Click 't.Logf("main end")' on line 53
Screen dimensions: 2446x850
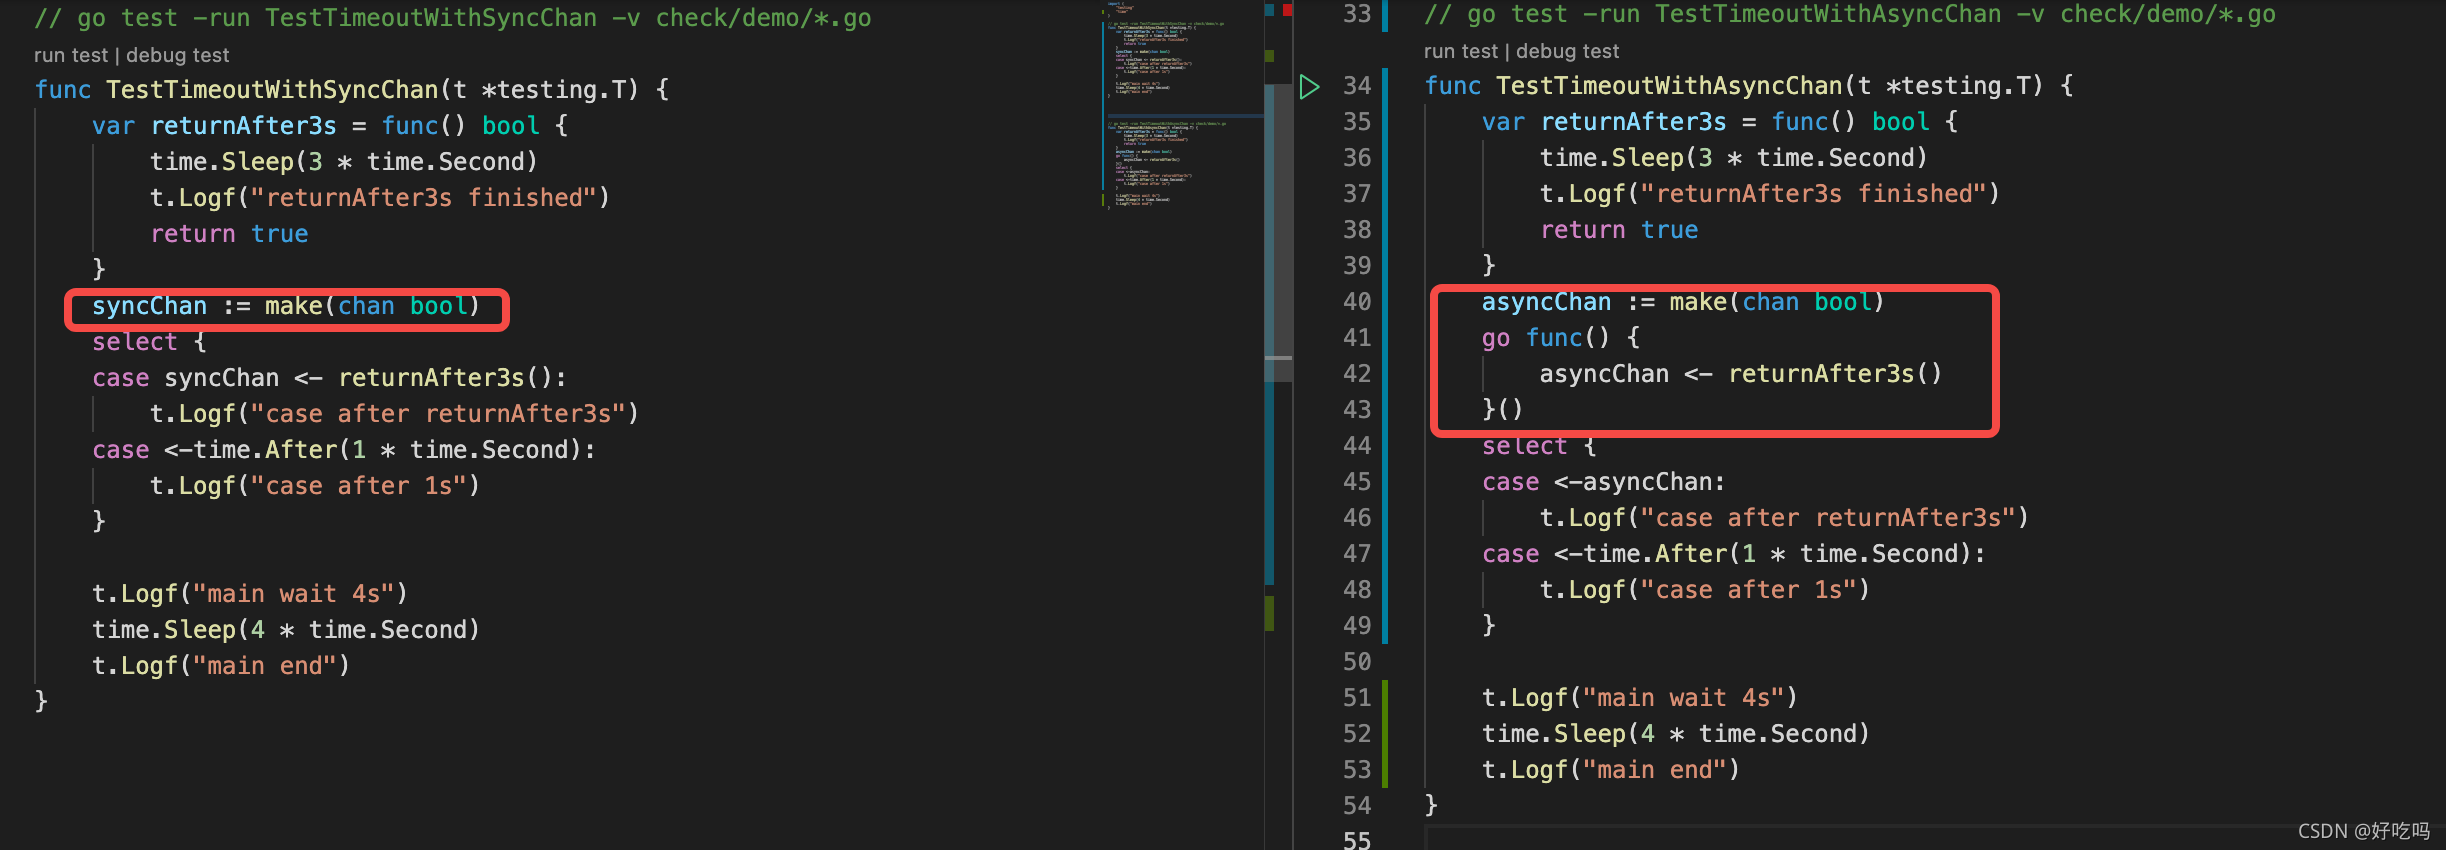1611,770
